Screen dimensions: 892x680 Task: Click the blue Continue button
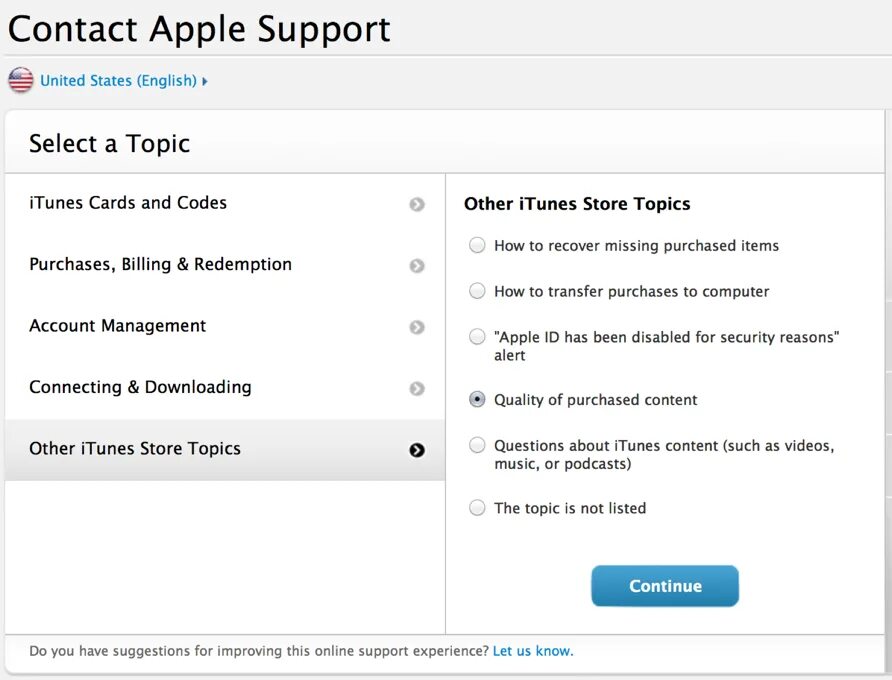[x=665, y=586]
